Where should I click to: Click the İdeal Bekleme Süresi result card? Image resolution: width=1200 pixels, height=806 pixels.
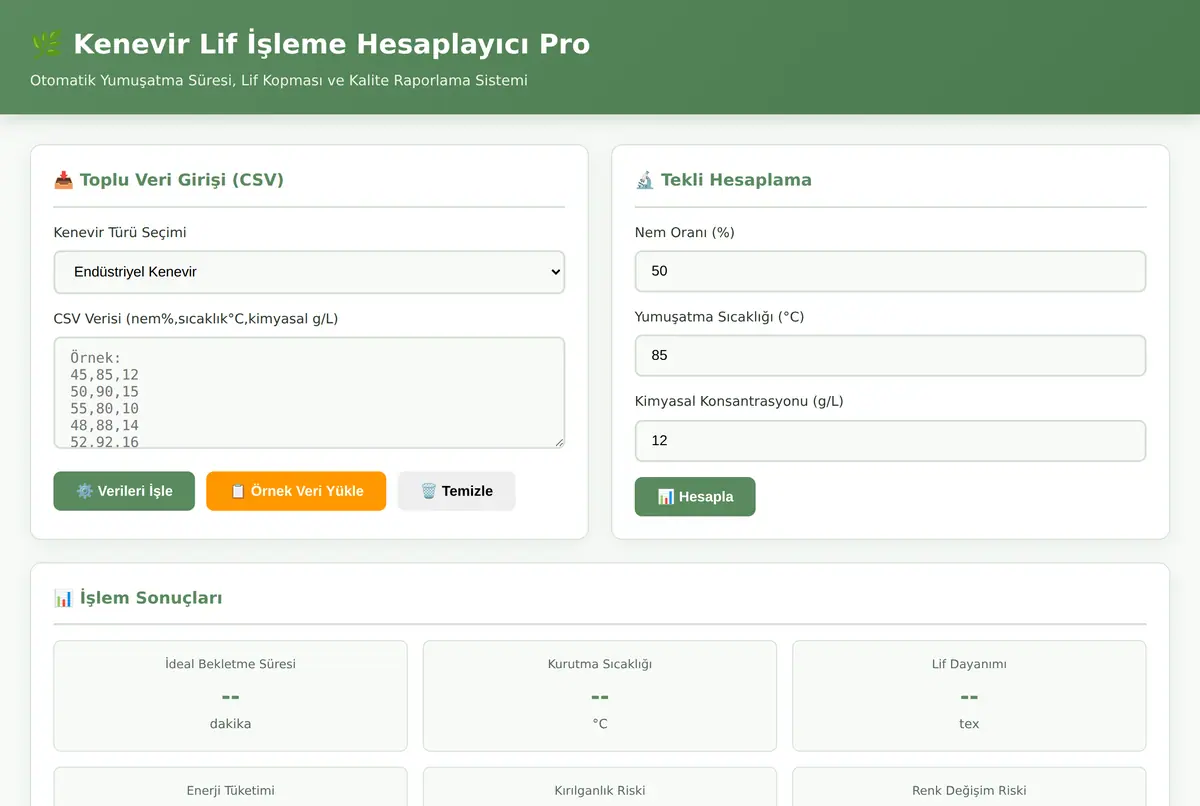pyautogui.click(x=230, y=696)
